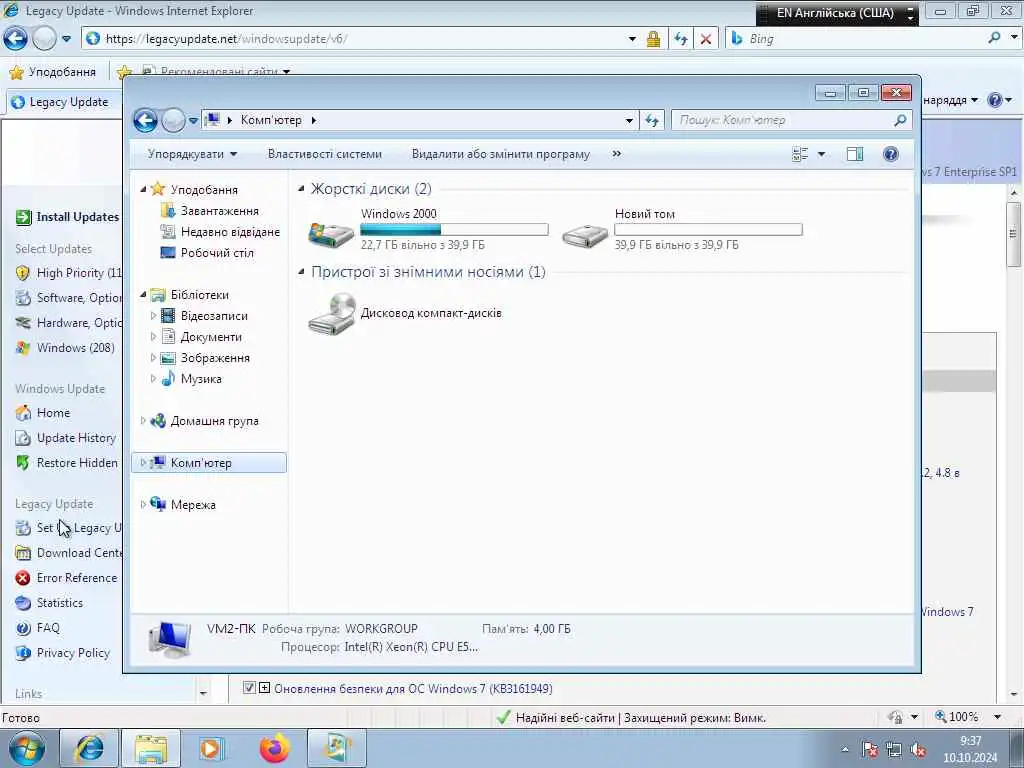Click the magnifier in Explorer search box
Screen dimensions: 1024x768
[x=900, y=120]
